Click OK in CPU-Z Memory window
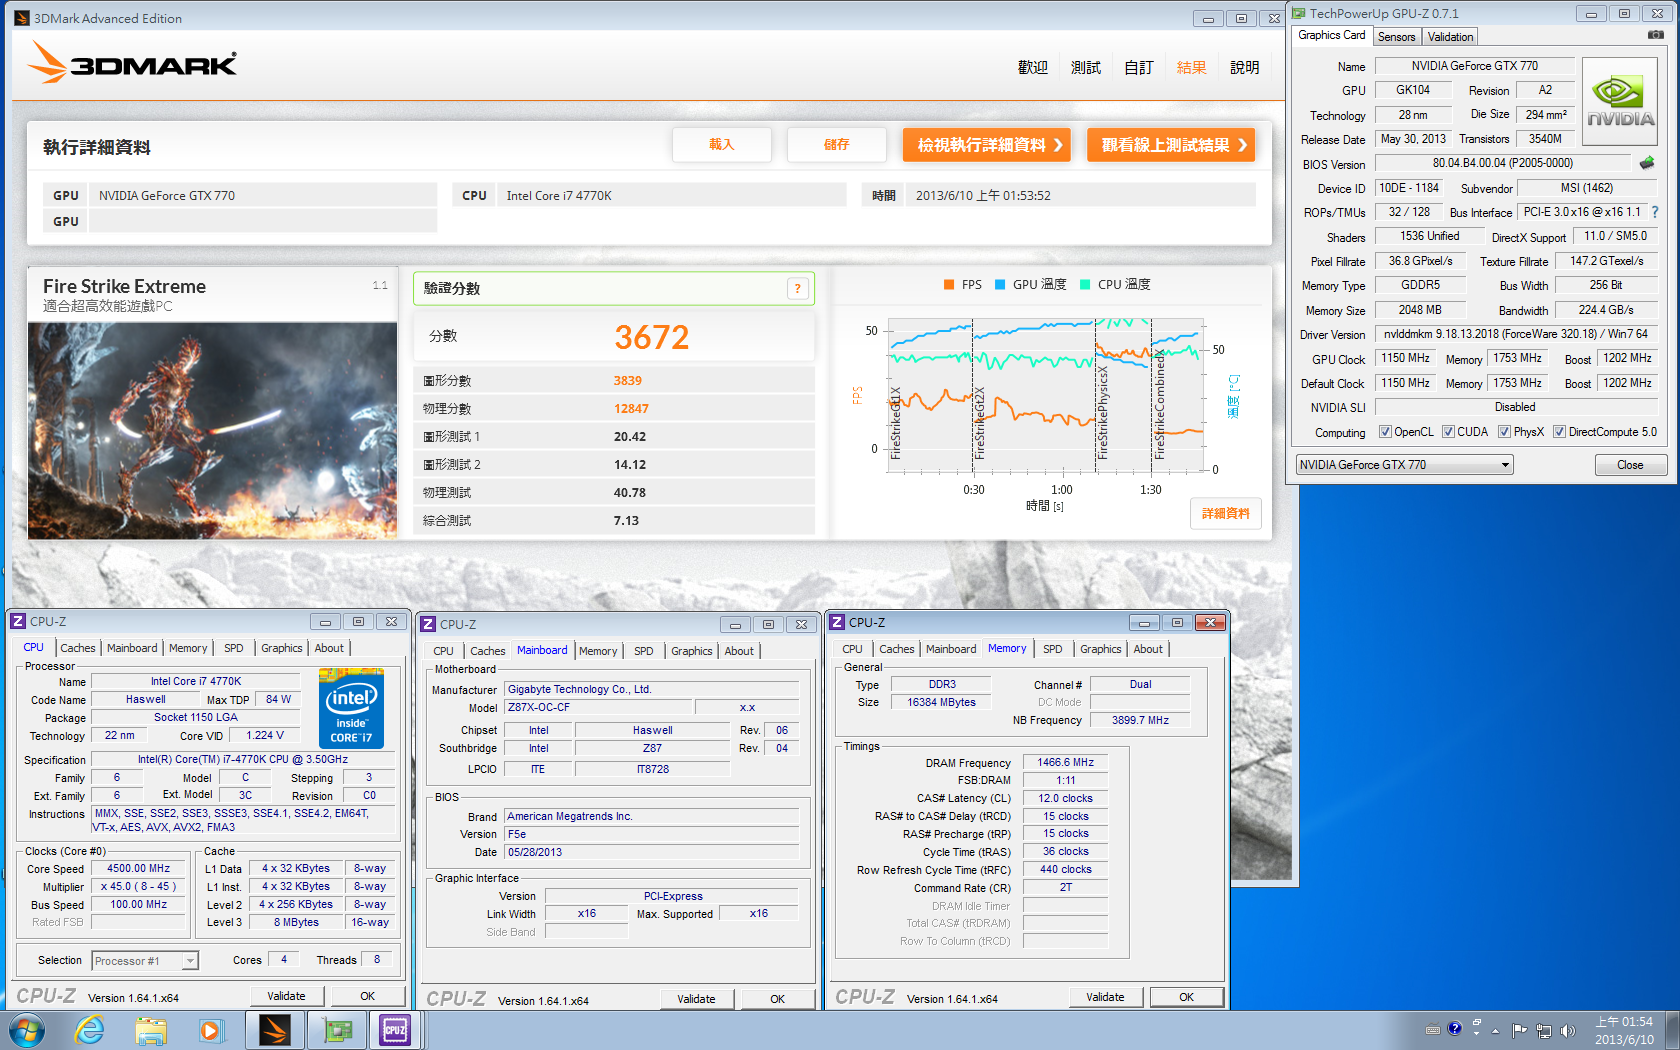 tap(1186, 997)
